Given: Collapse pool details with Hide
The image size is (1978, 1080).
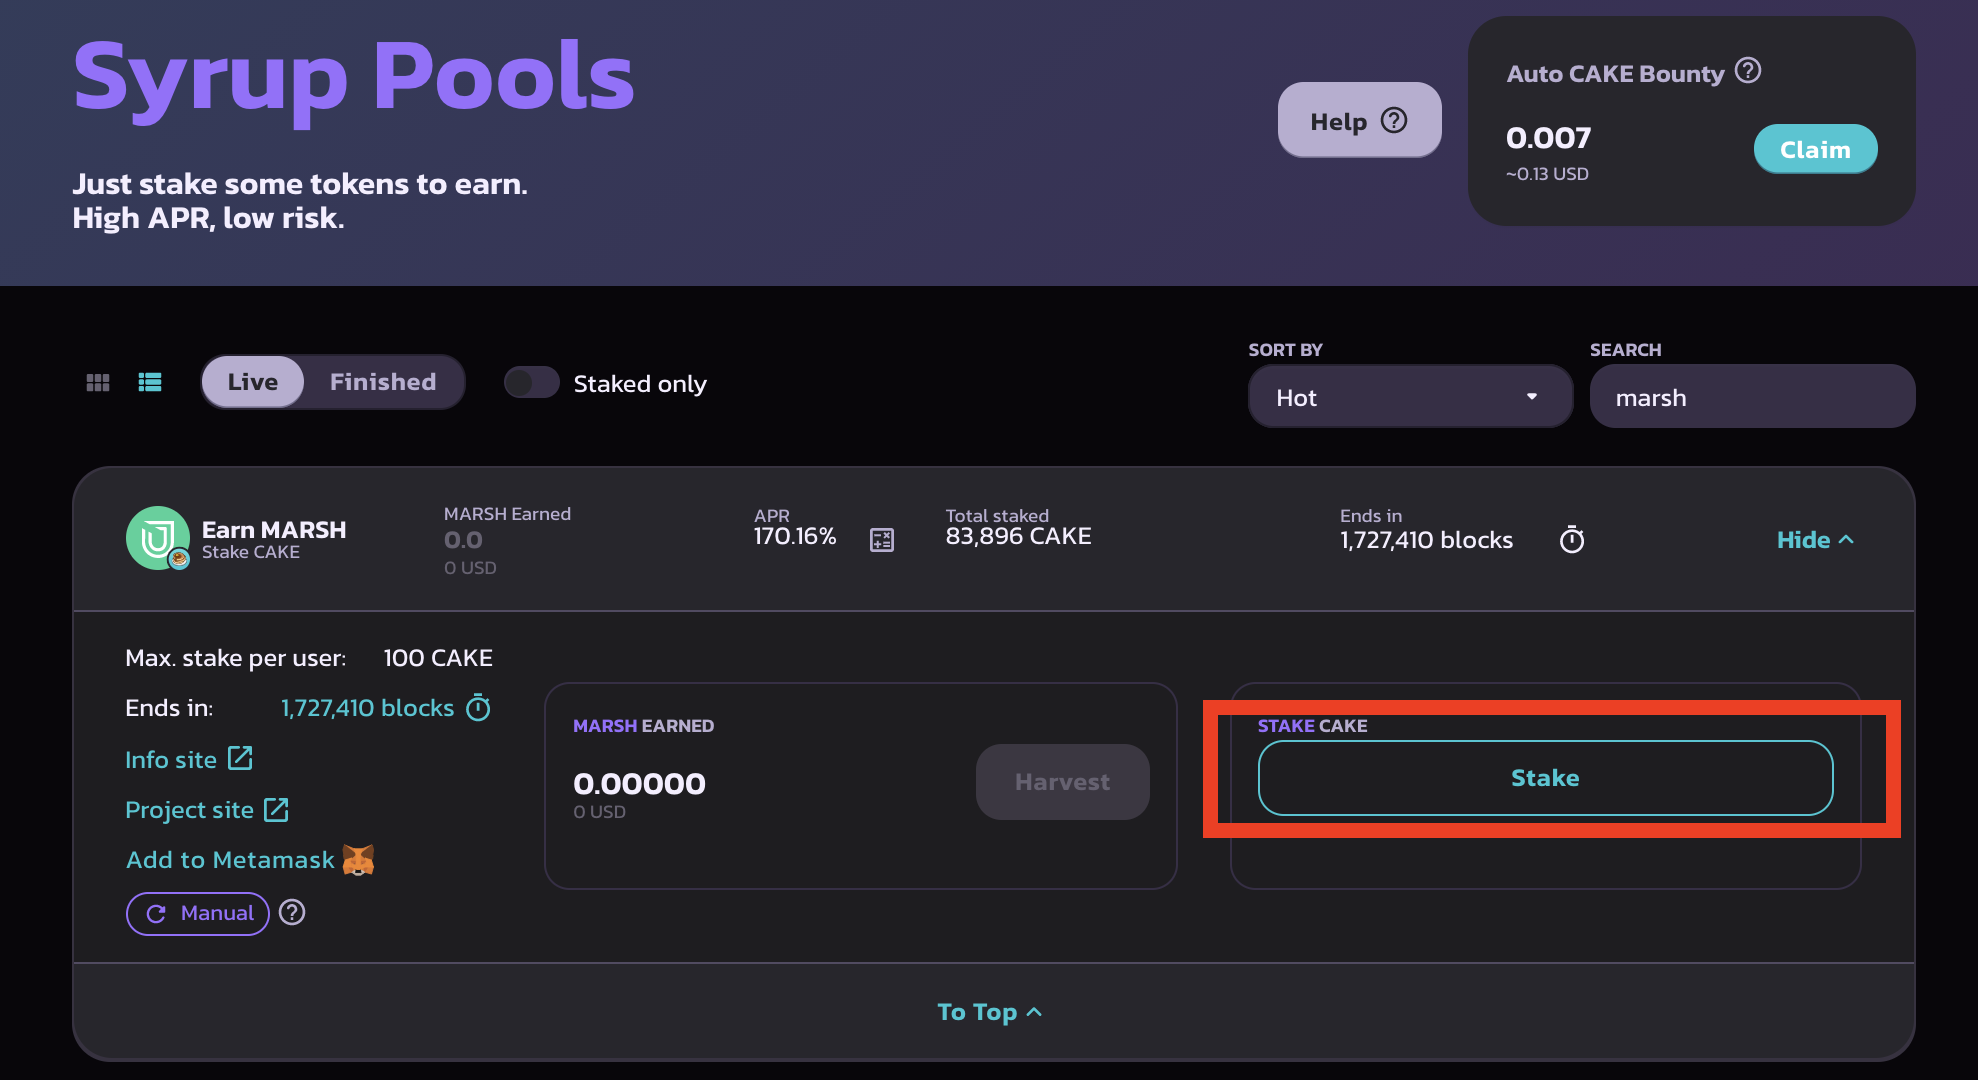Looking at the screenshot, I should [1814, 540].
